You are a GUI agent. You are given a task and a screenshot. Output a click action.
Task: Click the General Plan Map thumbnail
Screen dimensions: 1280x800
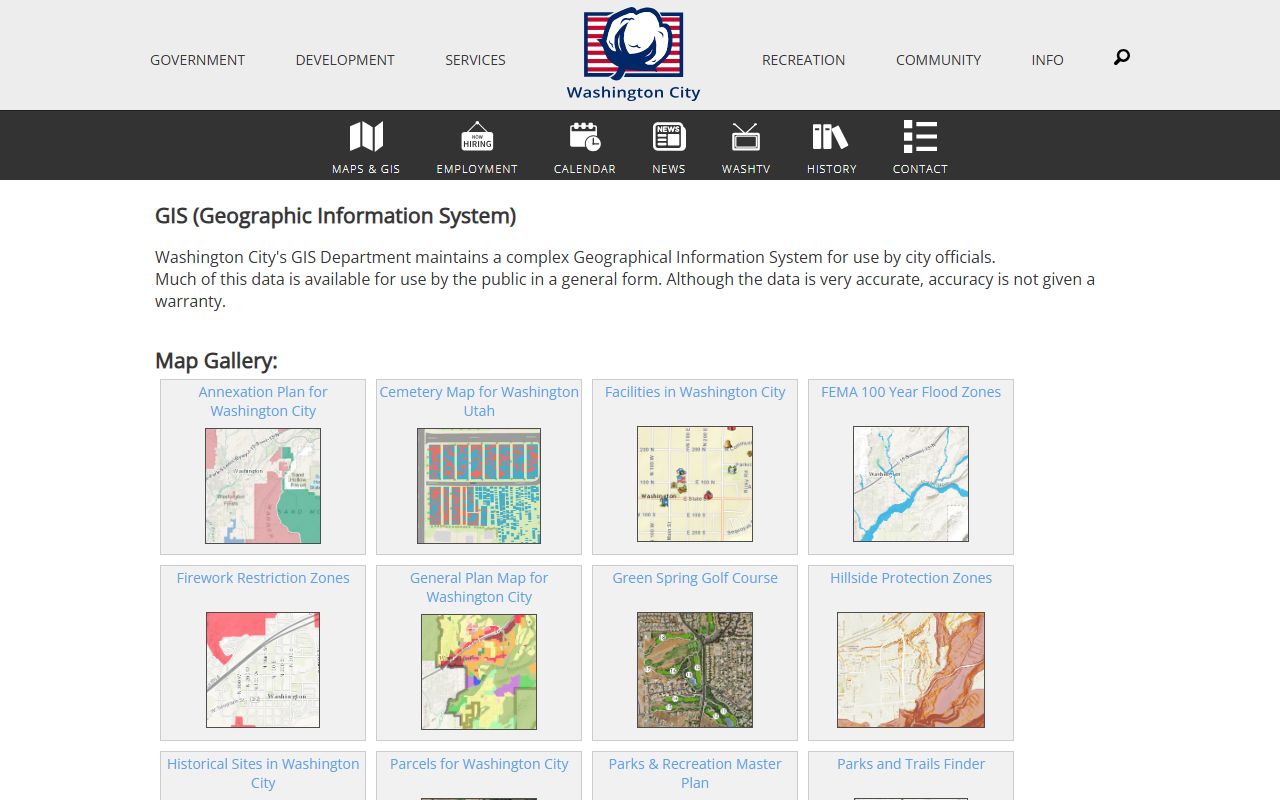click(479, 672)
